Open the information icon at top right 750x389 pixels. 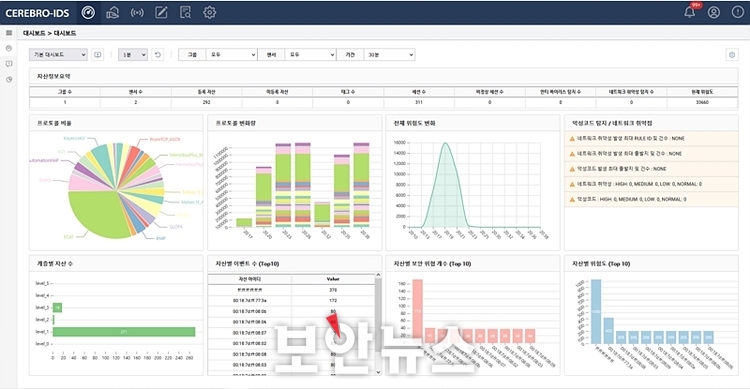click(738, 12)
